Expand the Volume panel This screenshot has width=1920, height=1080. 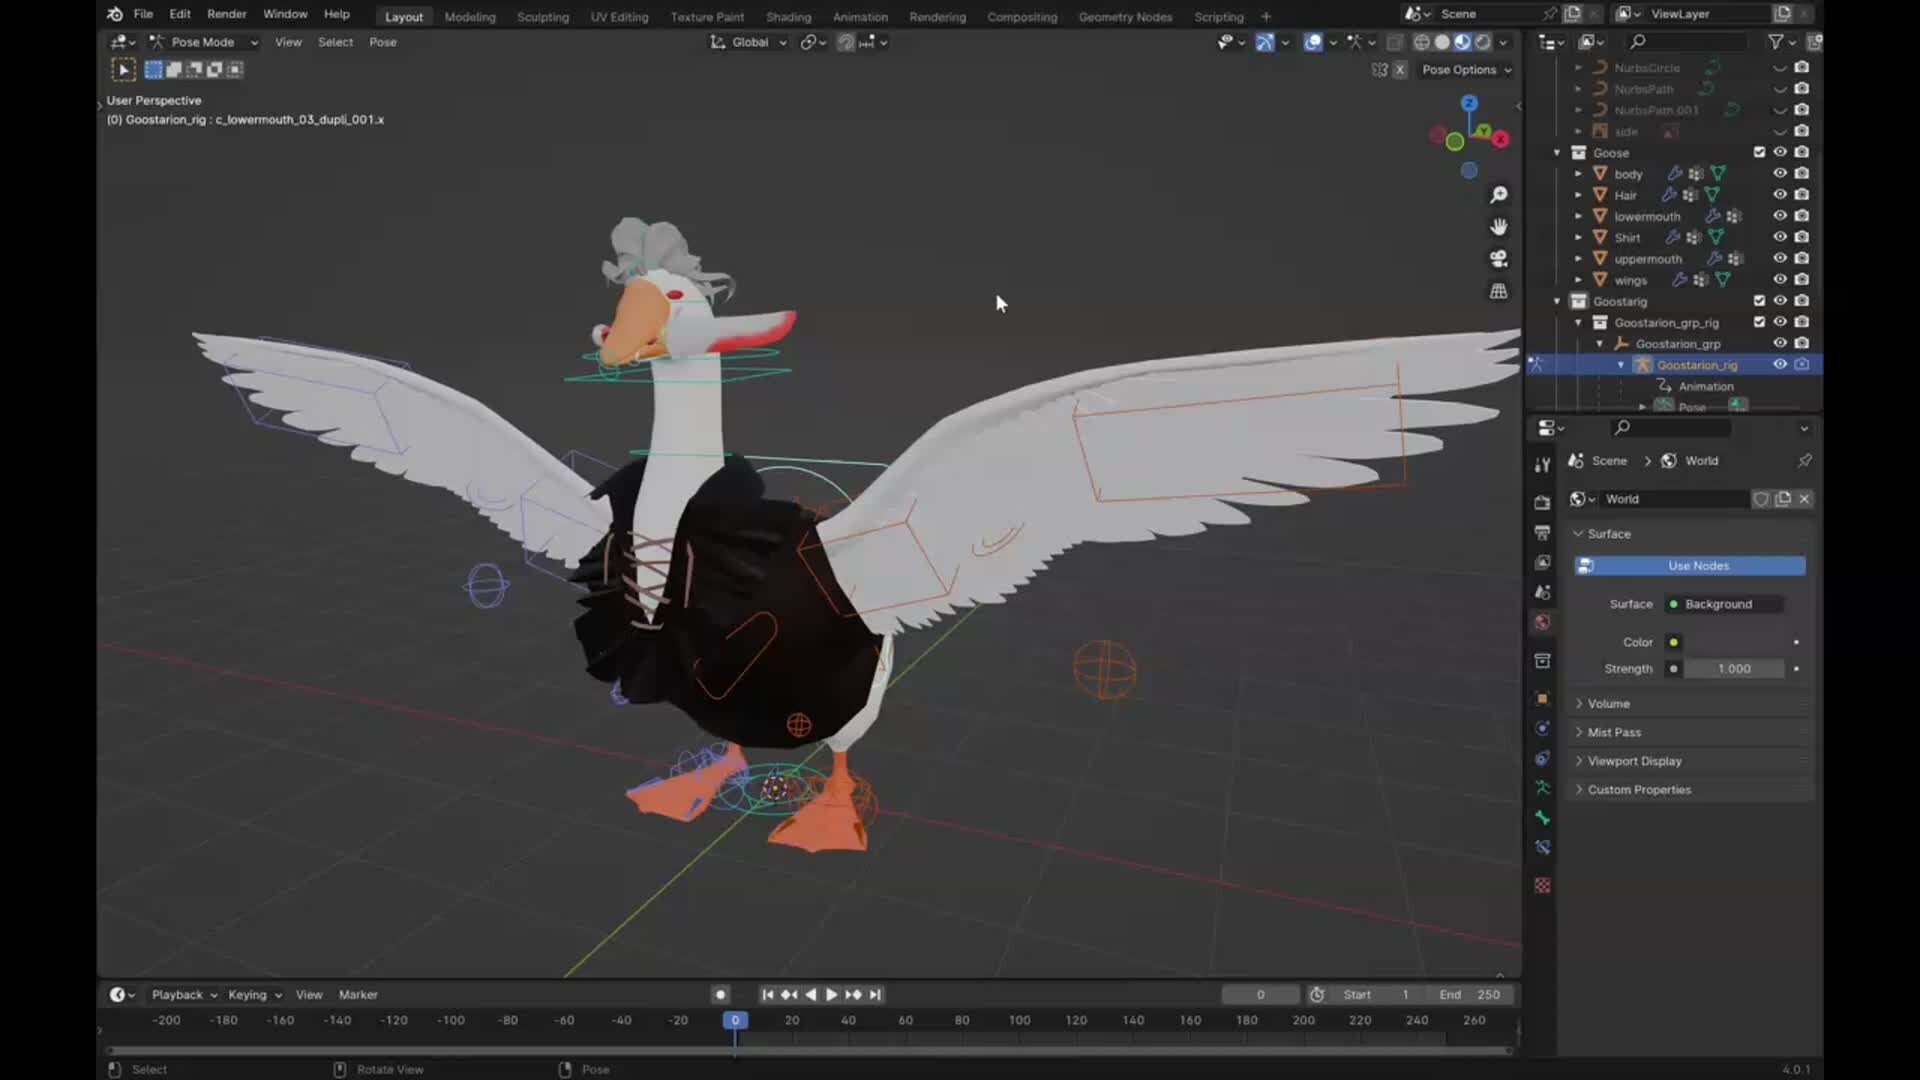point(1608,704)
